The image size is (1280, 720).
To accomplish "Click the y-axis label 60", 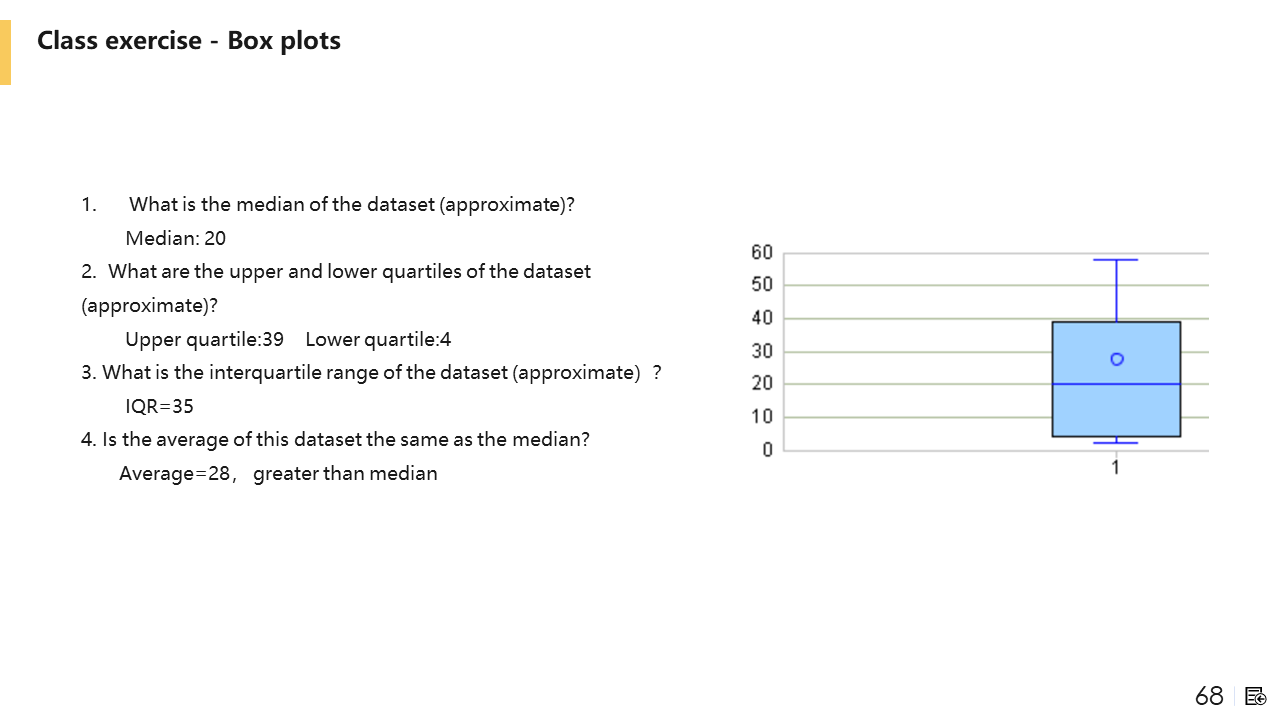I will (762, 253).
